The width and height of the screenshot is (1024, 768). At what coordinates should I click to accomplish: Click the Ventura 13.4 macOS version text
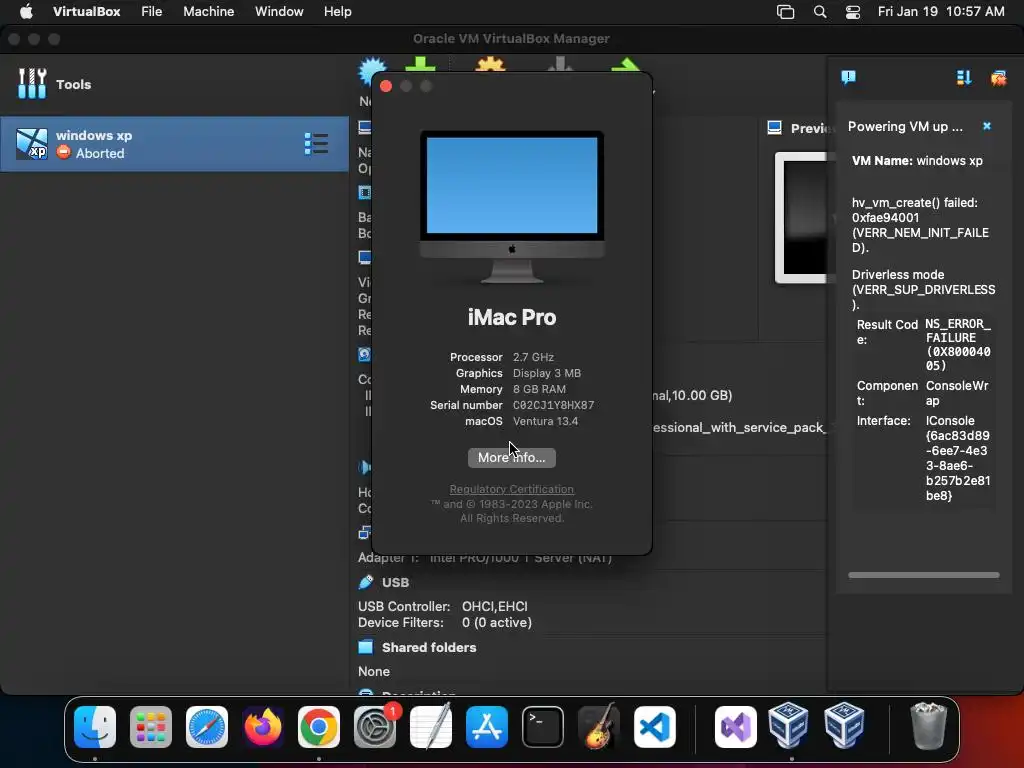pyautogui.click(x=545, y=421)
